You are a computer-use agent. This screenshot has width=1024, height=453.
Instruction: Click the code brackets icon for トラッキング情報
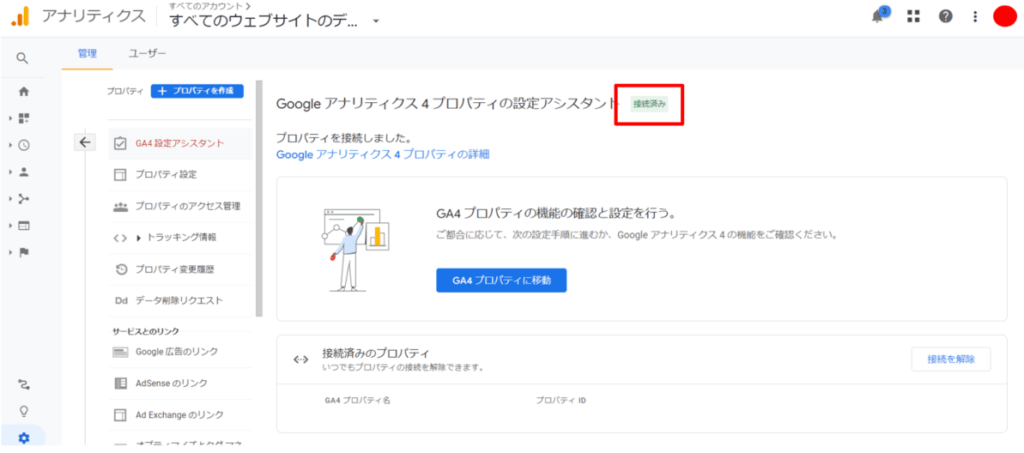click(120, 238)
